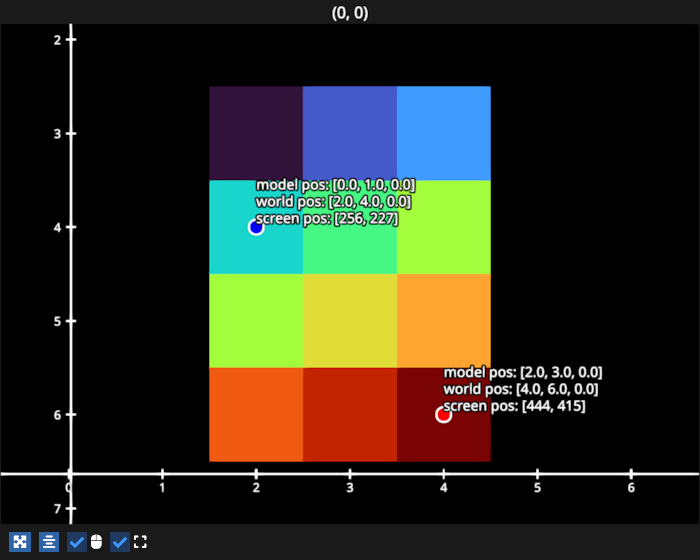Click the center scene button
This screenshot has width=700, height=560.
pyautogui.click(x=49, y=542)
